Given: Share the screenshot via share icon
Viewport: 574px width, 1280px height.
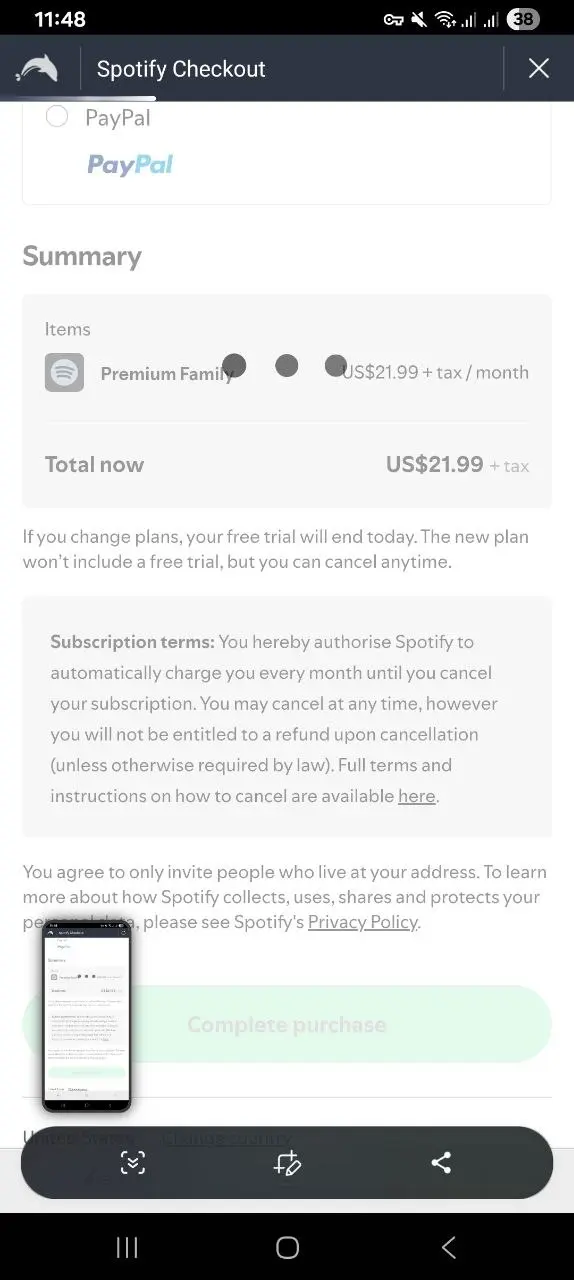Looking at the screenshot, I should click(x=441, y=1162).
